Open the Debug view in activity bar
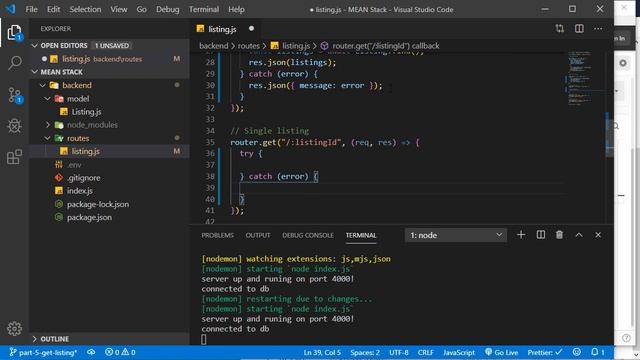The height and width of the screenshot is (360, 640). tap(14, 126)
